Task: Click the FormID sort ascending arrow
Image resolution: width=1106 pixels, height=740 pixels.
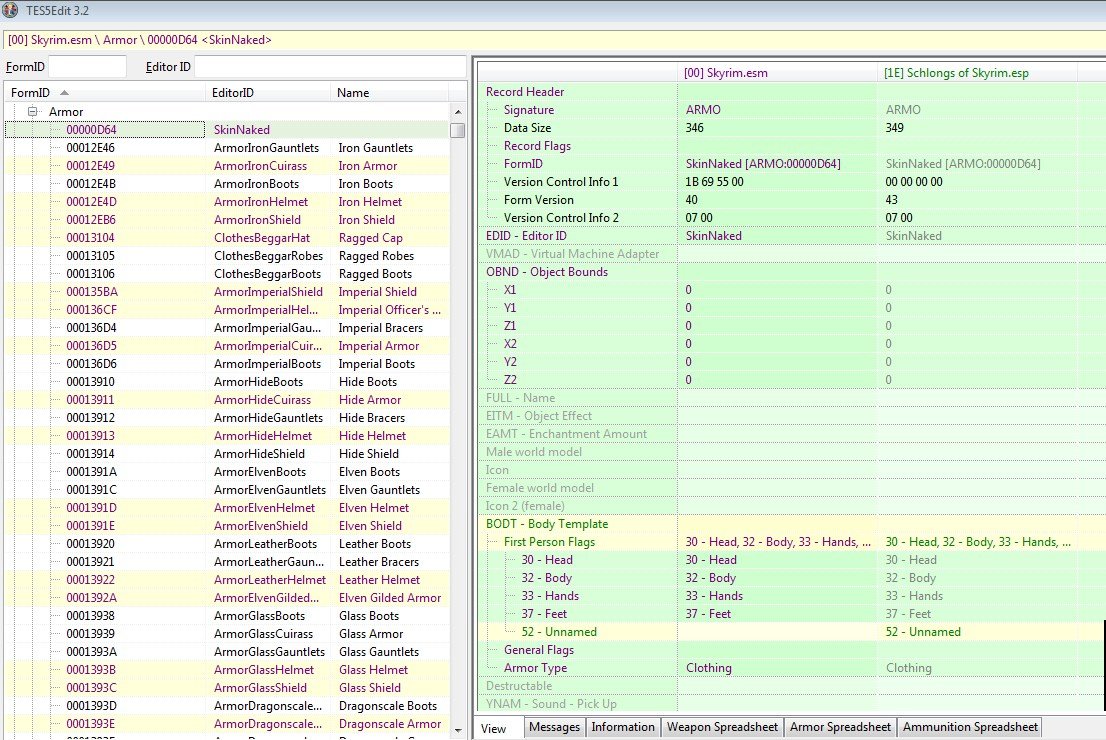Action: tap(64, 92)
